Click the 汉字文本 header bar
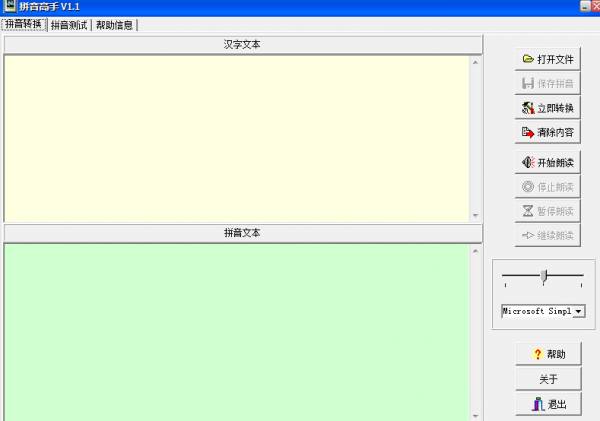Image resolution: width=600 pixels, height=421 pixels. tap(243, 44)
